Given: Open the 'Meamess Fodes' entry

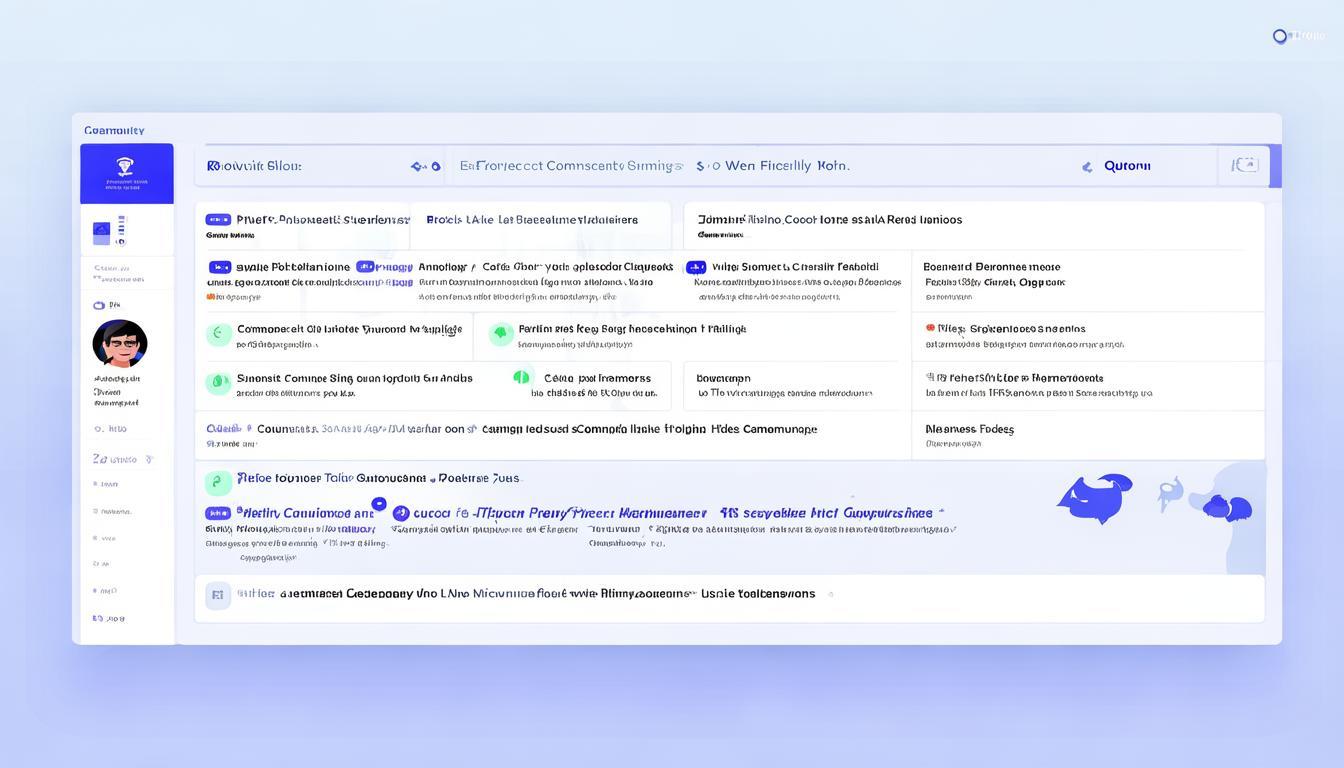Looking at the screenshot, I should 969,429.
